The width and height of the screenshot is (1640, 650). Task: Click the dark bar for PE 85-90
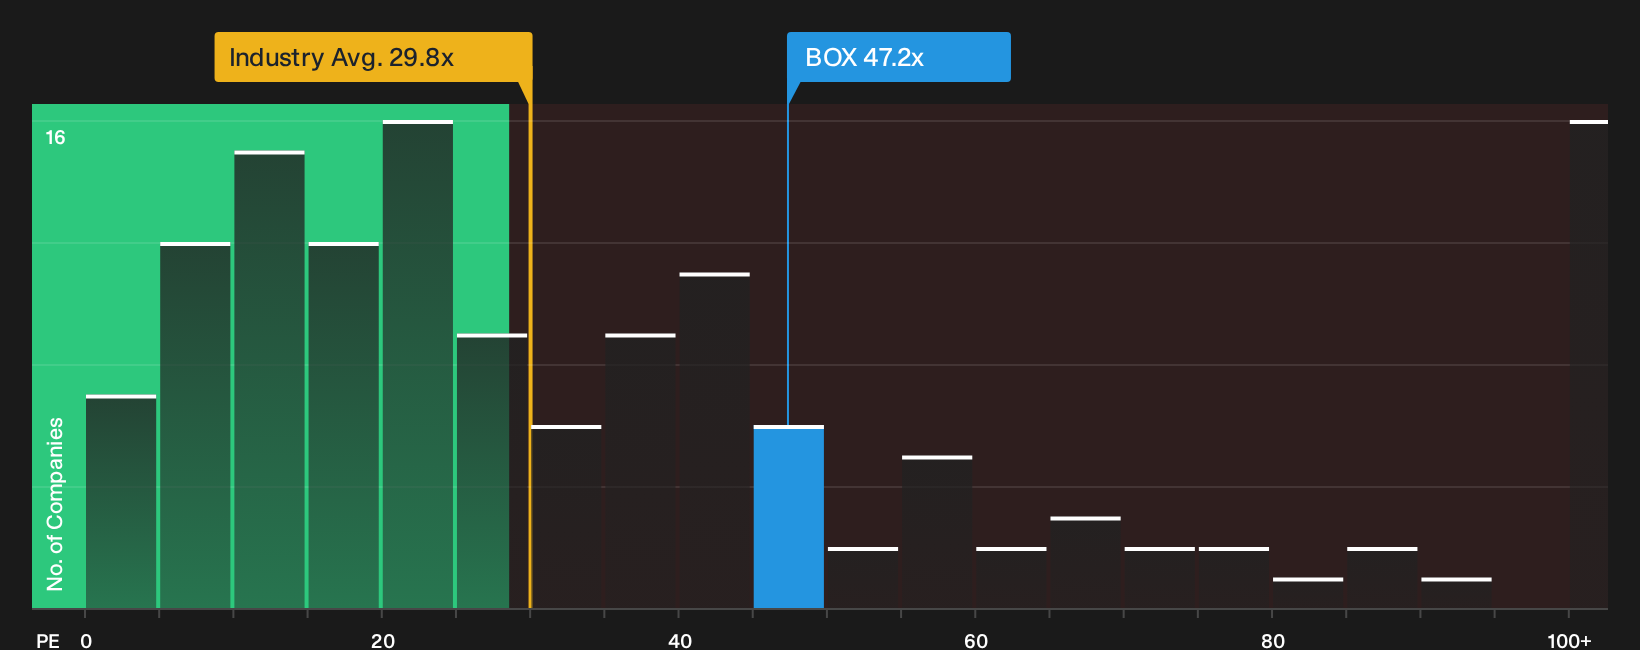tap(1382, 578)
